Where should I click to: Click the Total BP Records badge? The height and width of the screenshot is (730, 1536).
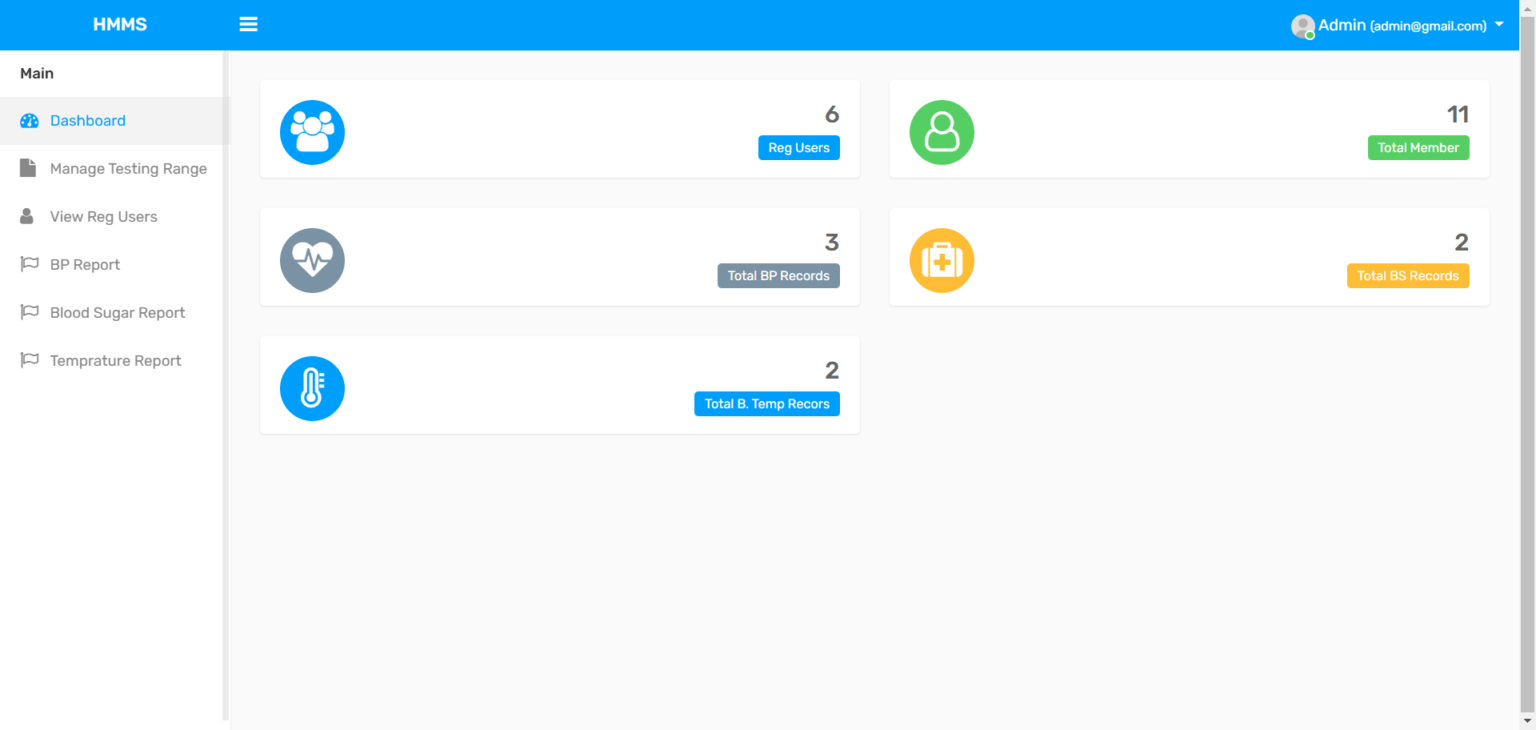pos(778,275)
